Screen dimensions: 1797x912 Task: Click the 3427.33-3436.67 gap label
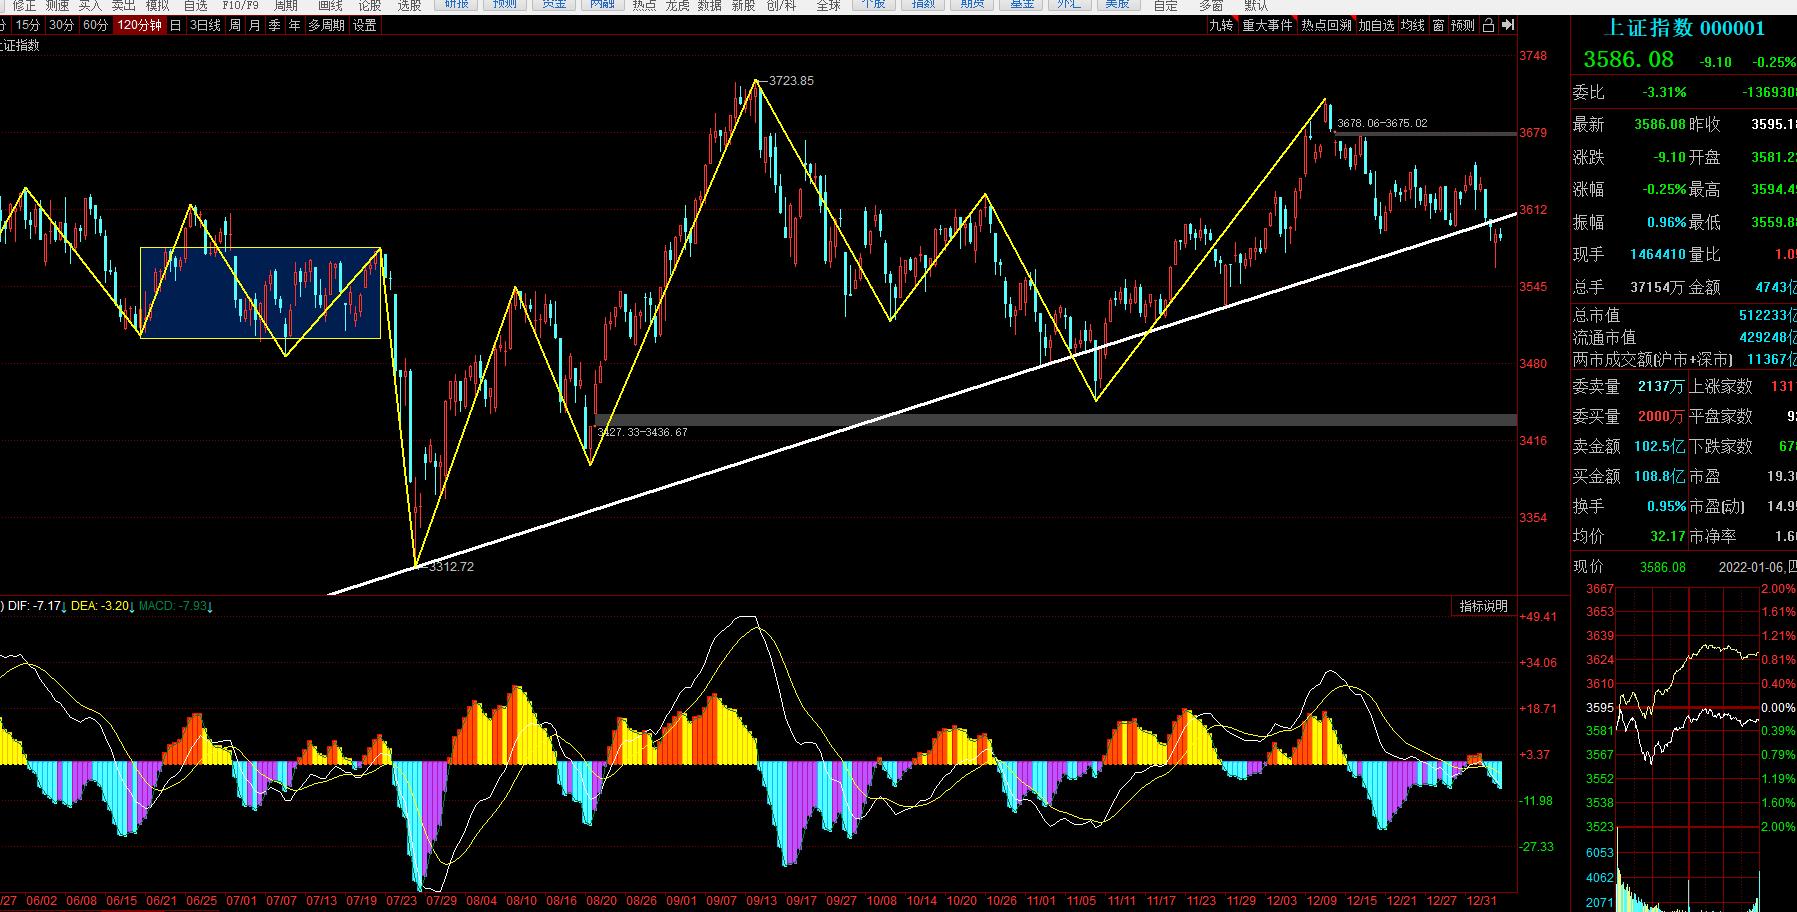pyautogui.click(x=642, y=432)
